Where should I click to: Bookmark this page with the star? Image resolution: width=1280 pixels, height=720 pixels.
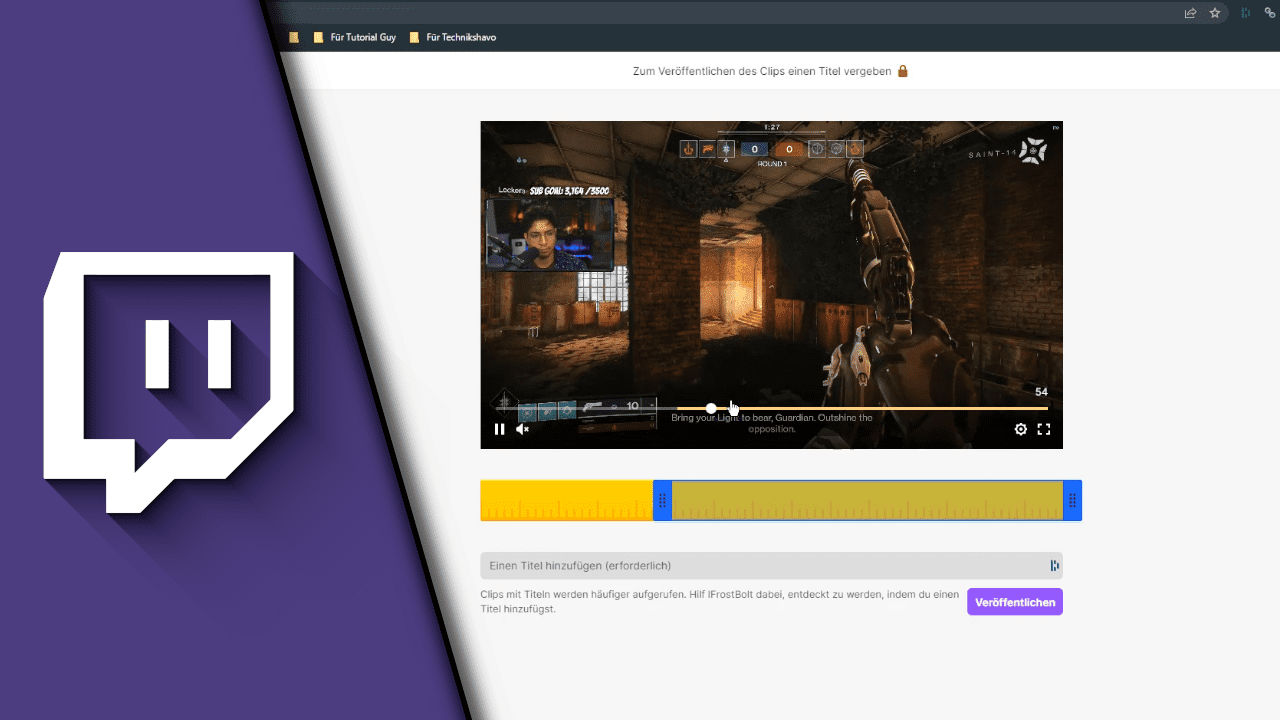pyautogui.click(x=1215, y=13)
